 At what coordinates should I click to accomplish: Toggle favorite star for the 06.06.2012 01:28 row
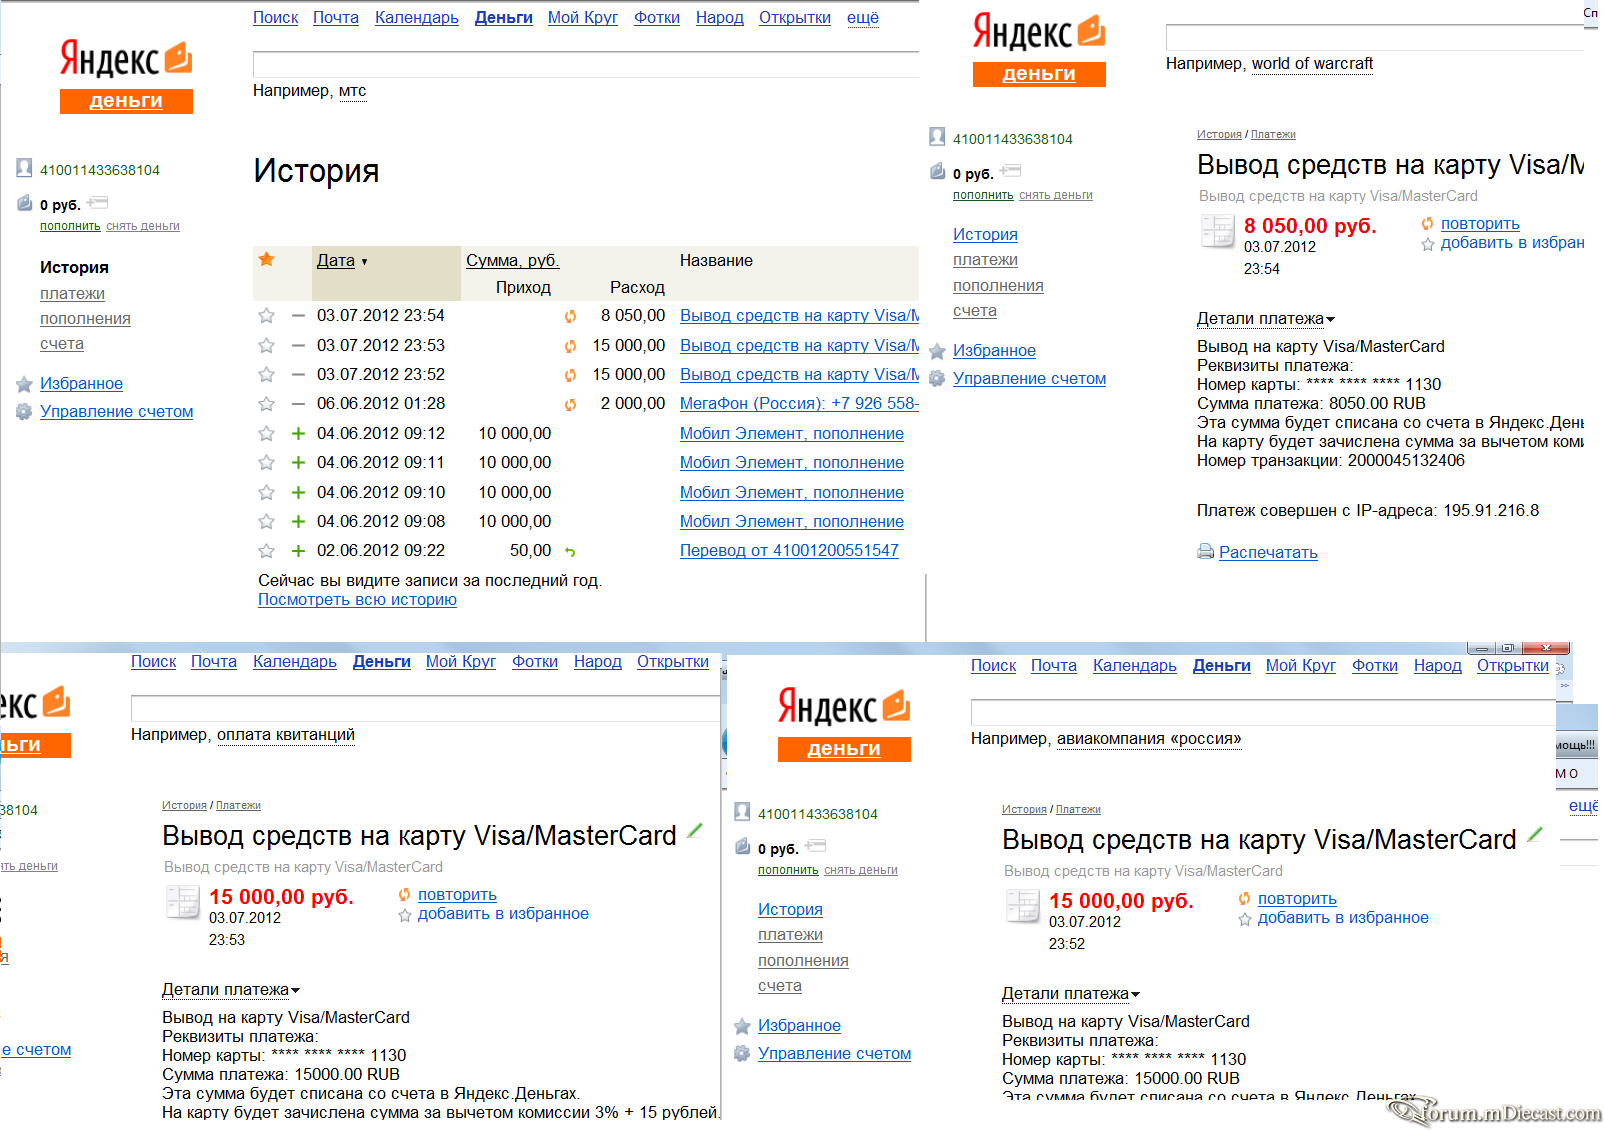coord(266,404)
